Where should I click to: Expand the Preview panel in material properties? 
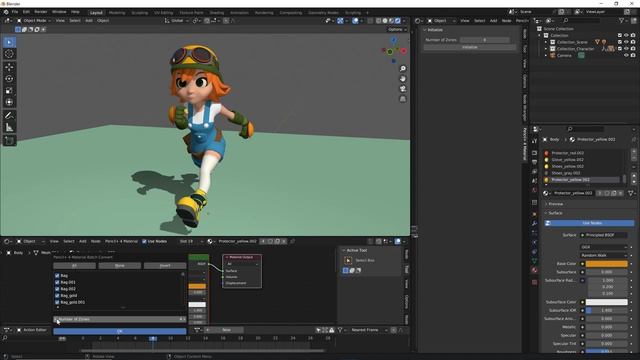click(x=554, y=204)
